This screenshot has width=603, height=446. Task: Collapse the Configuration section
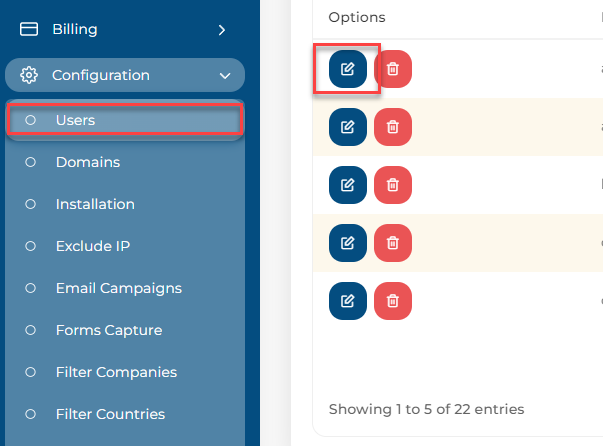coord(225,76)
